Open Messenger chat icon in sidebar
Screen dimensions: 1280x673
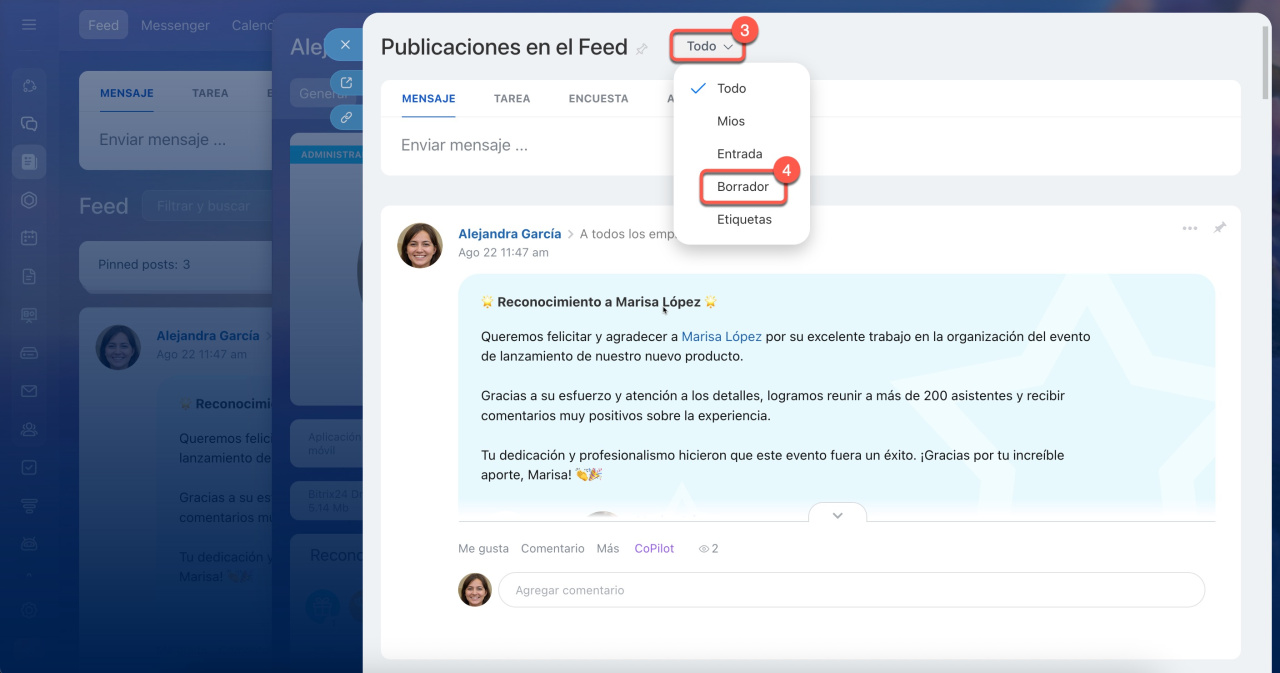pyautogui.click(x=29, y=124)
